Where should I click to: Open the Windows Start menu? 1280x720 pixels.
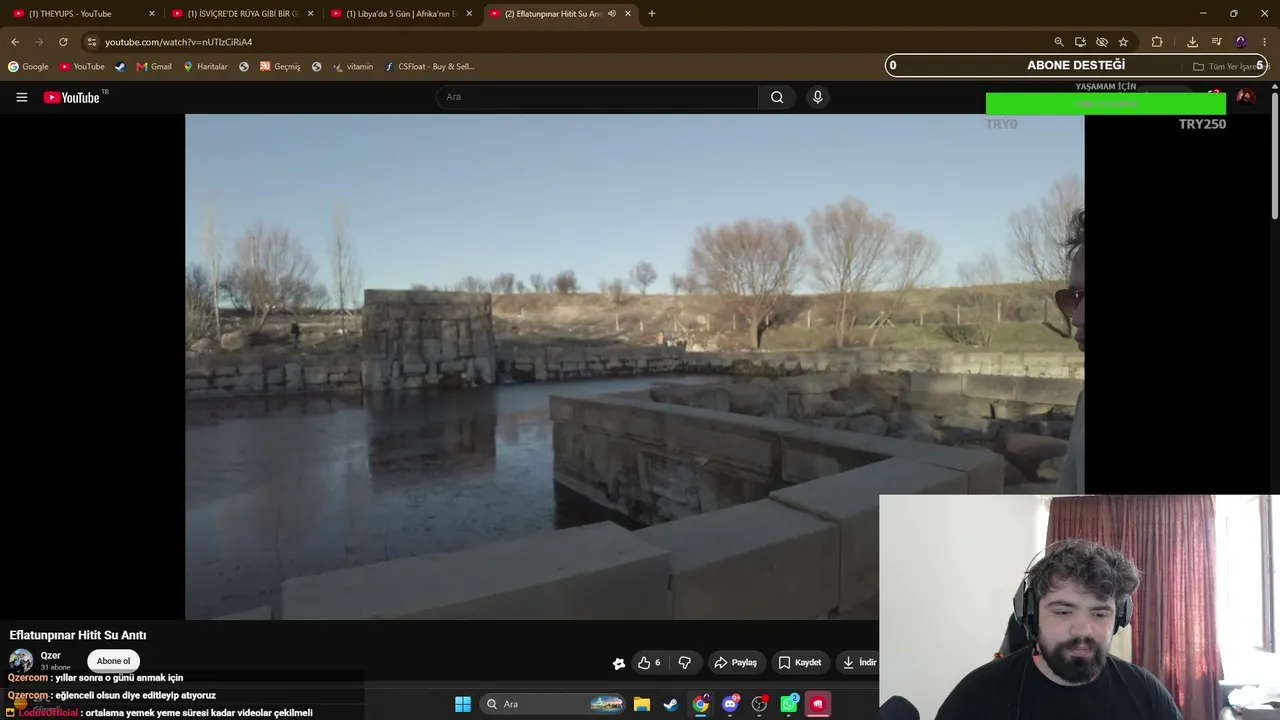463,704
